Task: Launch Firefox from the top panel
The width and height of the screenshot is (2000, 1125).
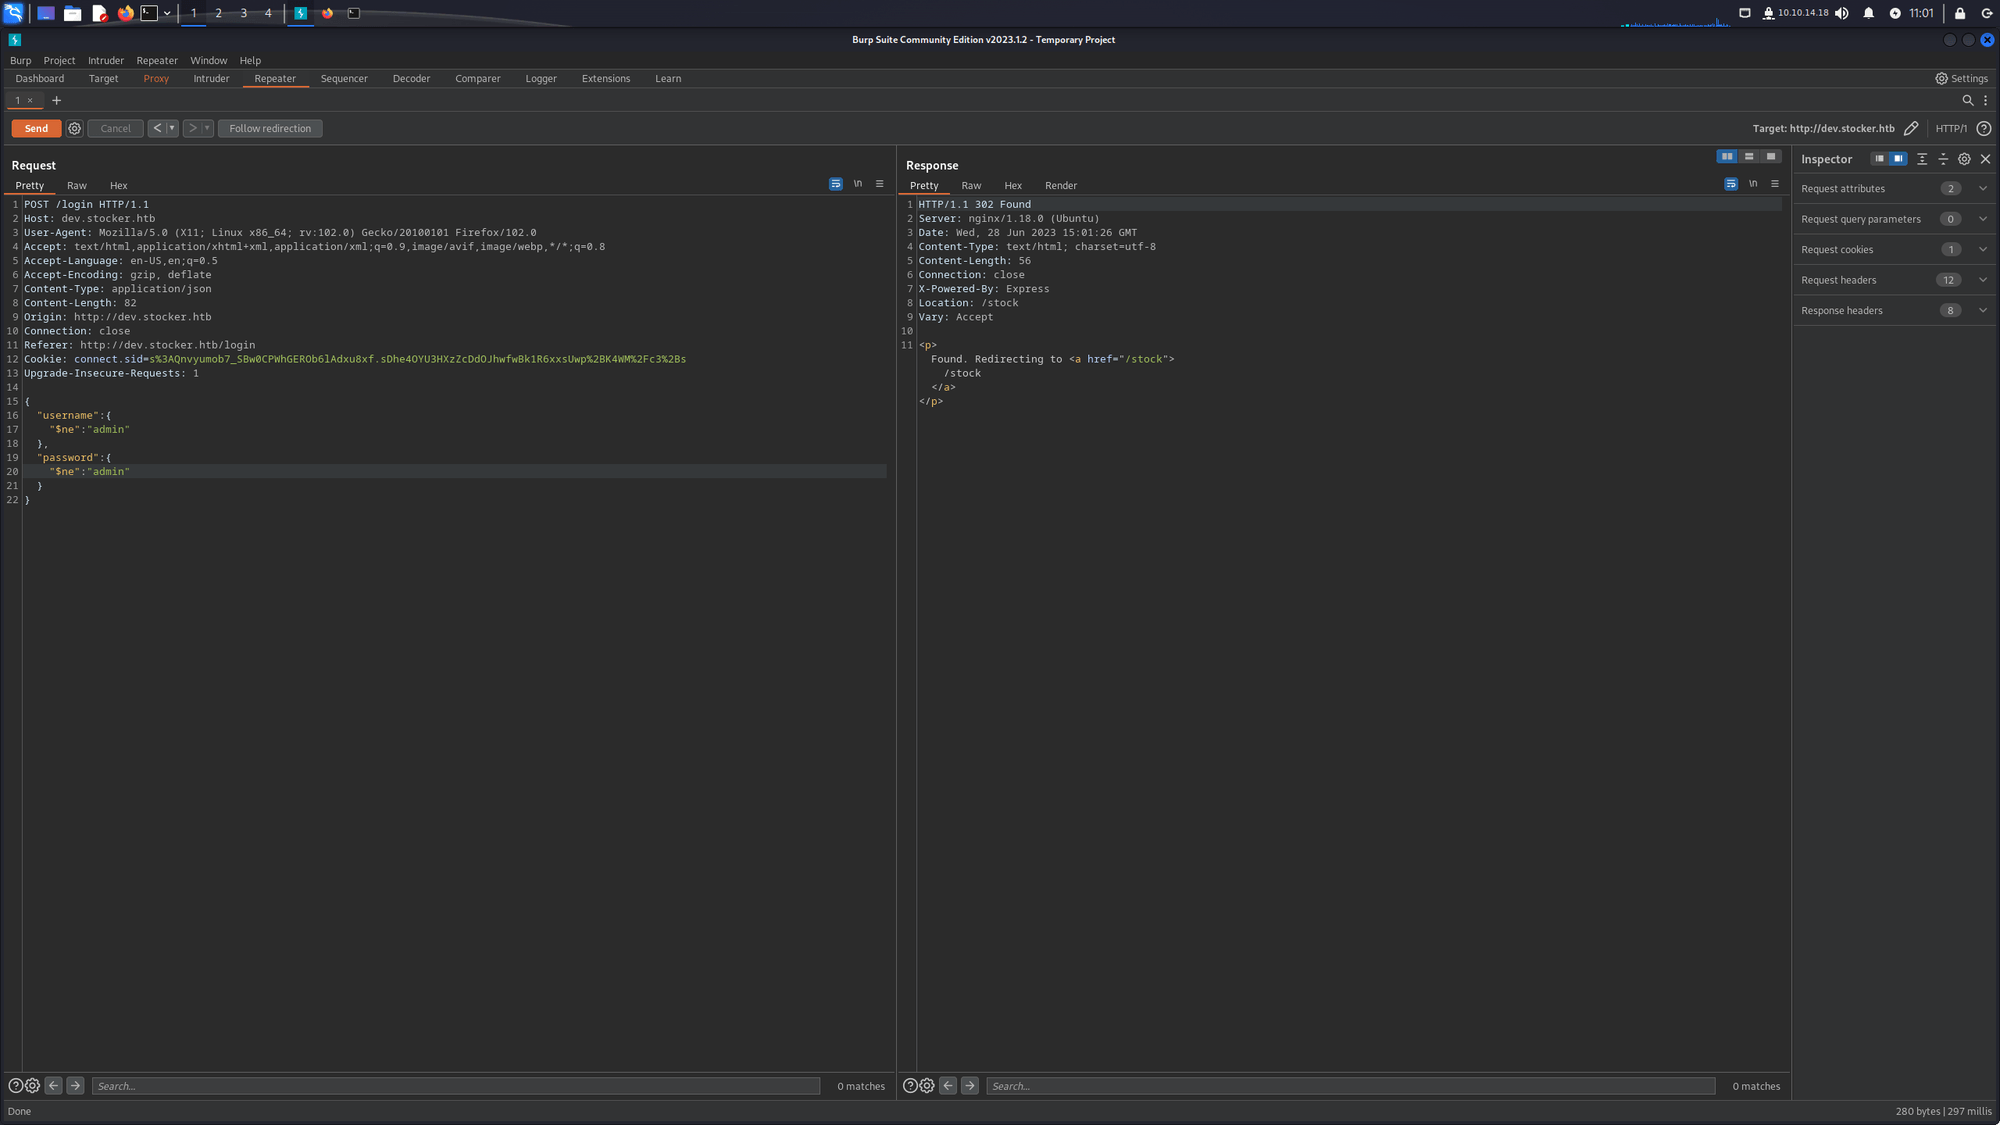Action: [125, 13]
